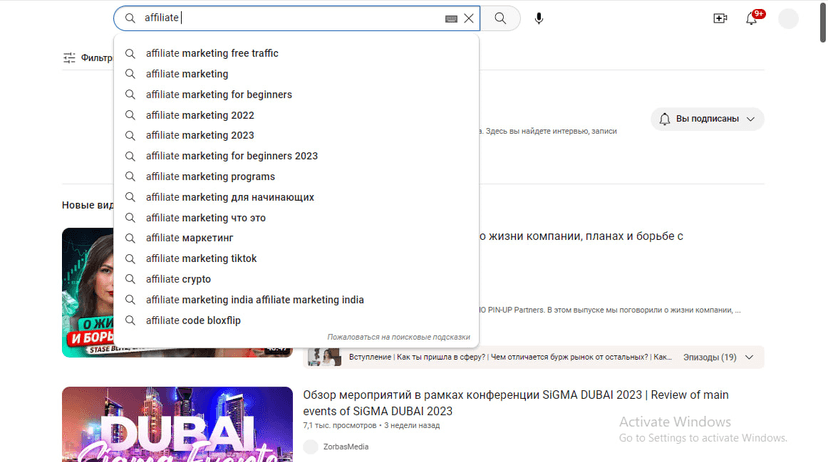
Task: Start voice search with the microphone
Action: tap(539, 18)
